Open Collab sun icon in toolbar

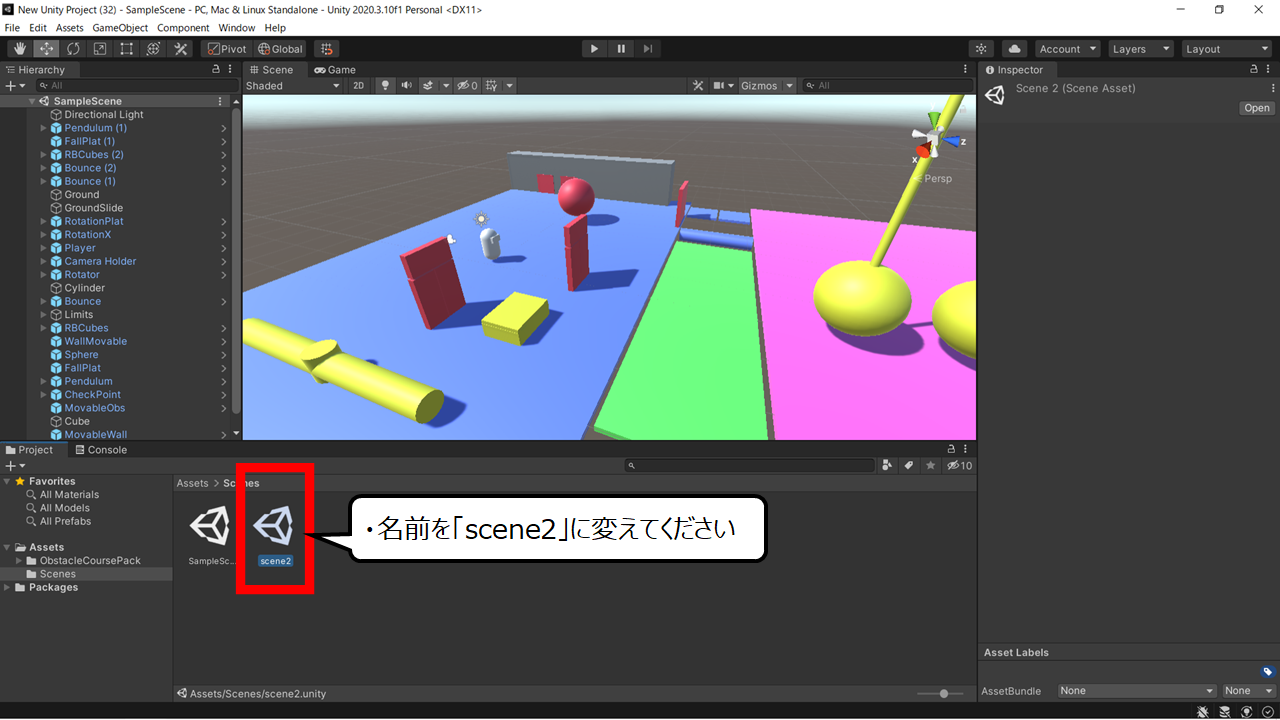pyautogui.click(x=982, y=49)
